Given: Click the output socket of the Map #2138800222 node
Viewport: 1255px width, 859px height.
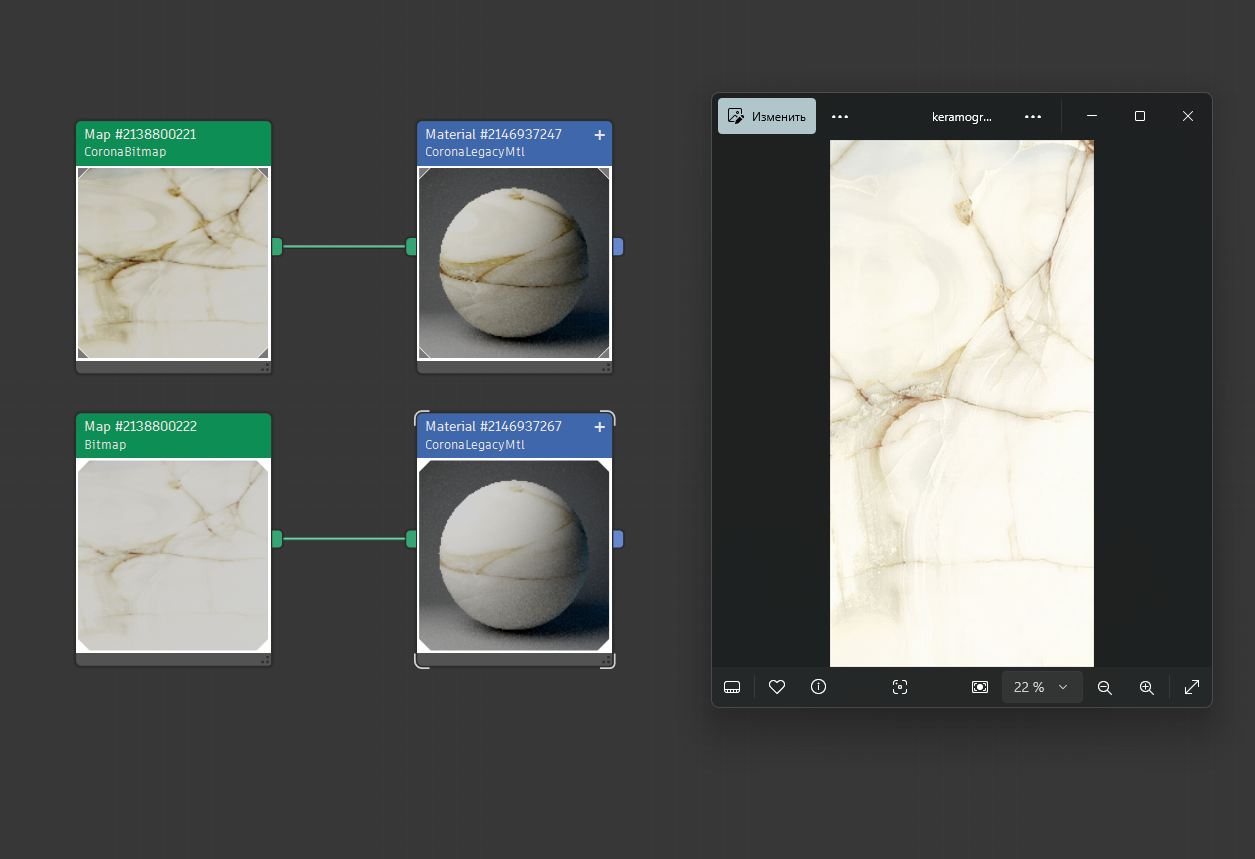Looking at the screenshot, I should (x=277, y=539).
